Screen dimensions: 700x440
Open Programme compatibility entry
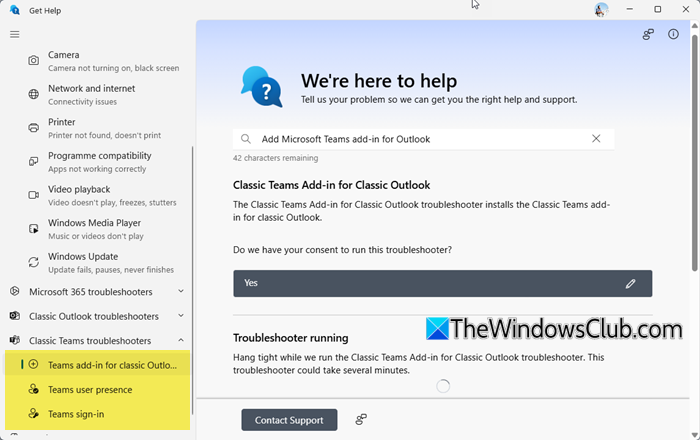(98, 162)
